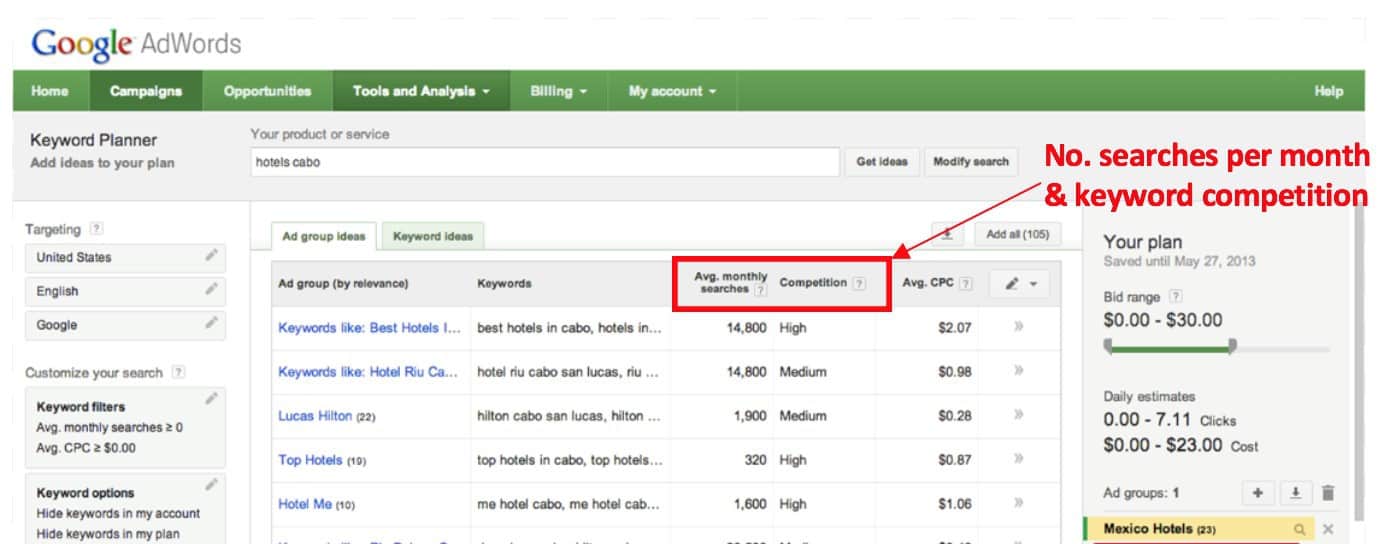The width and height of the screenshot is (1380, 544).
Task: Open Keywords like: Best Hotels link
Action: point(369,327)
